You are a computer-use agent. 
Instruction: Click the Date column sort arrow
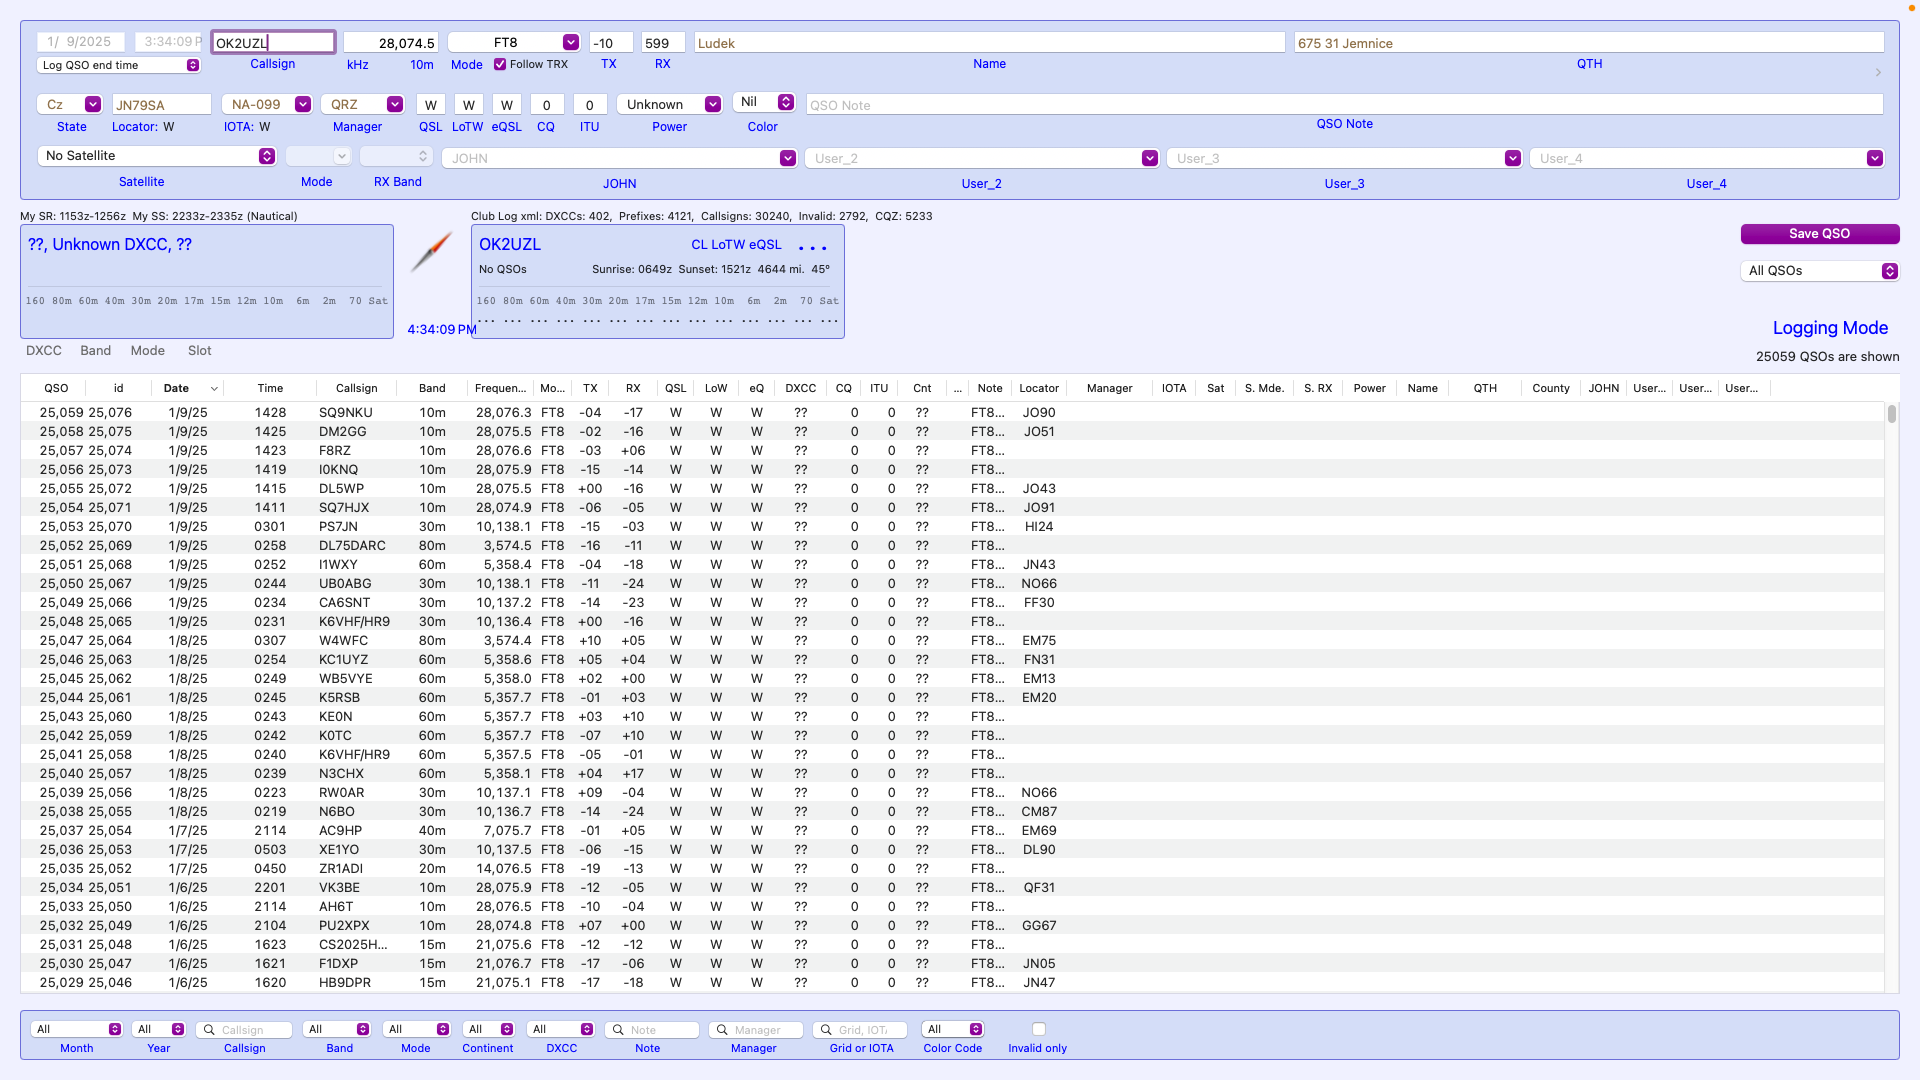214,389
